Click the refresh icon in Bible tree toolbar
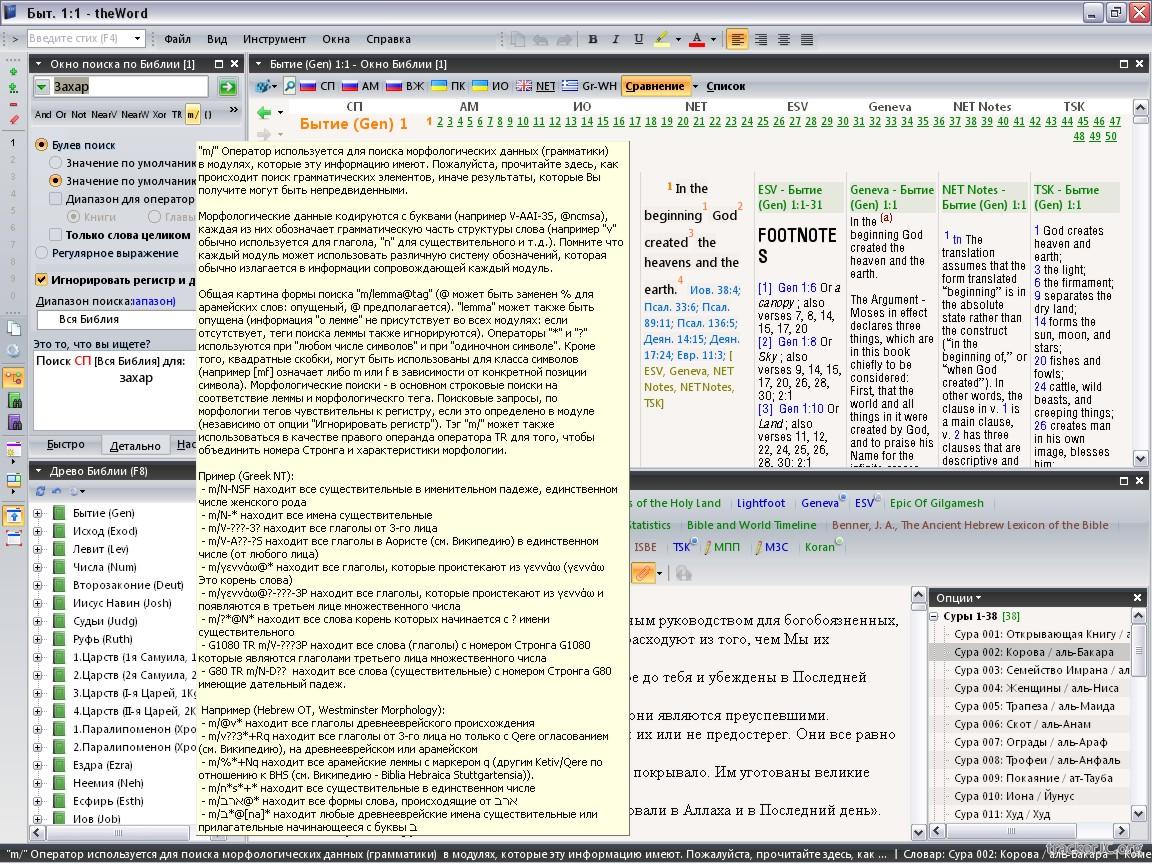This screenshot has height=864, width=1152. 41,491
